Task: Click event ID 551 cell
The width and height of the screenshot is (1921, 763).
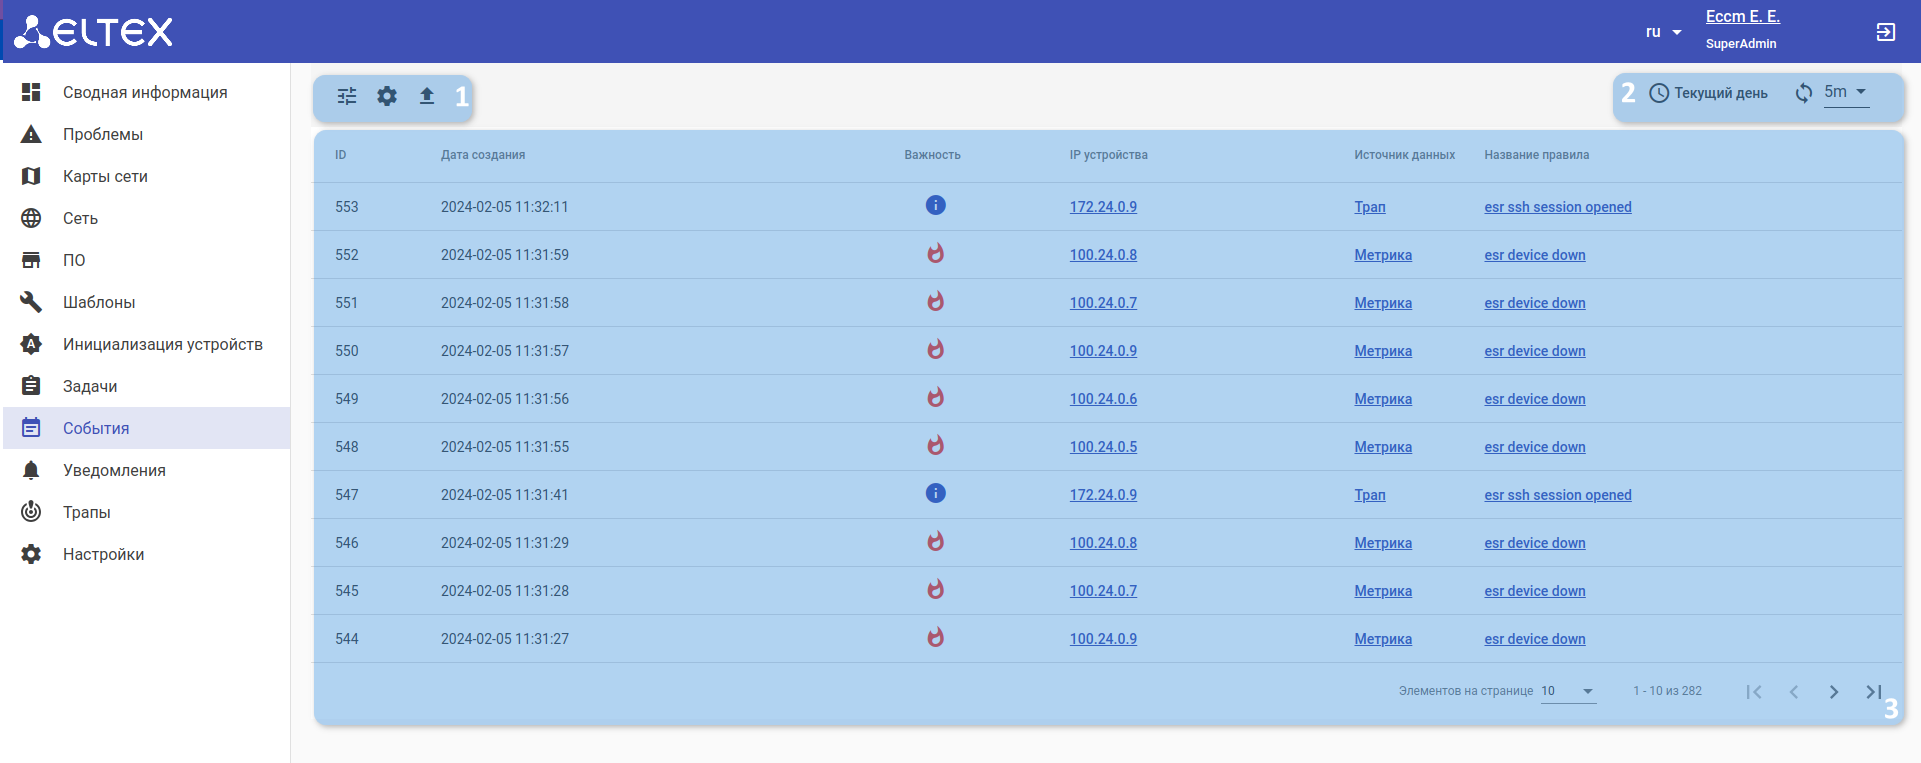Action: pos(346,303)
